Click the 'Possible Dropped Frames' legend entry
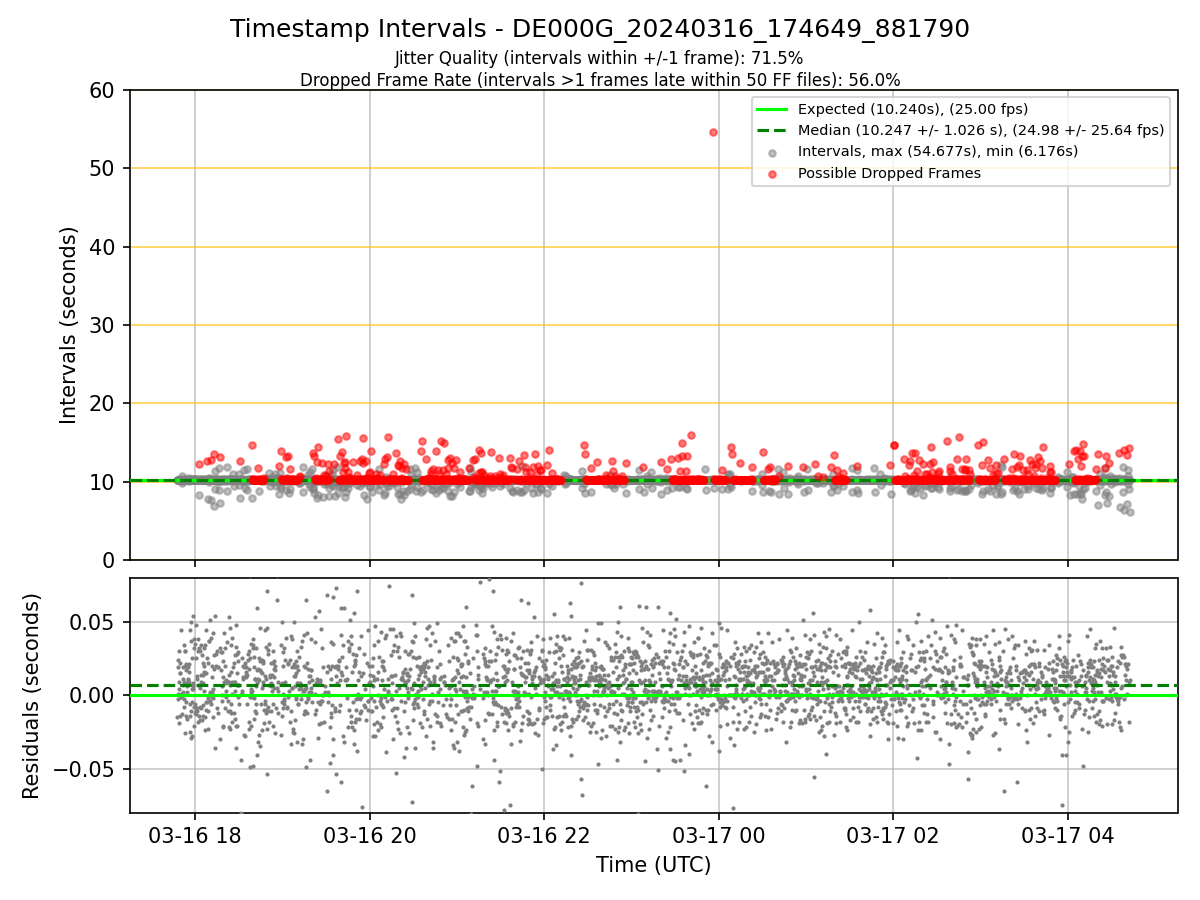This screenshot has width=1200, height=900. click(889, 173)
